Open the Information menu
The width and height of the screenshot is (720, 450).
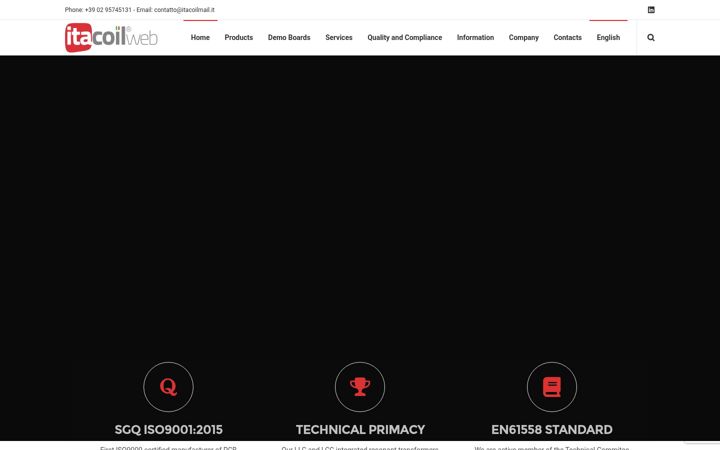[x=475, y=38]
